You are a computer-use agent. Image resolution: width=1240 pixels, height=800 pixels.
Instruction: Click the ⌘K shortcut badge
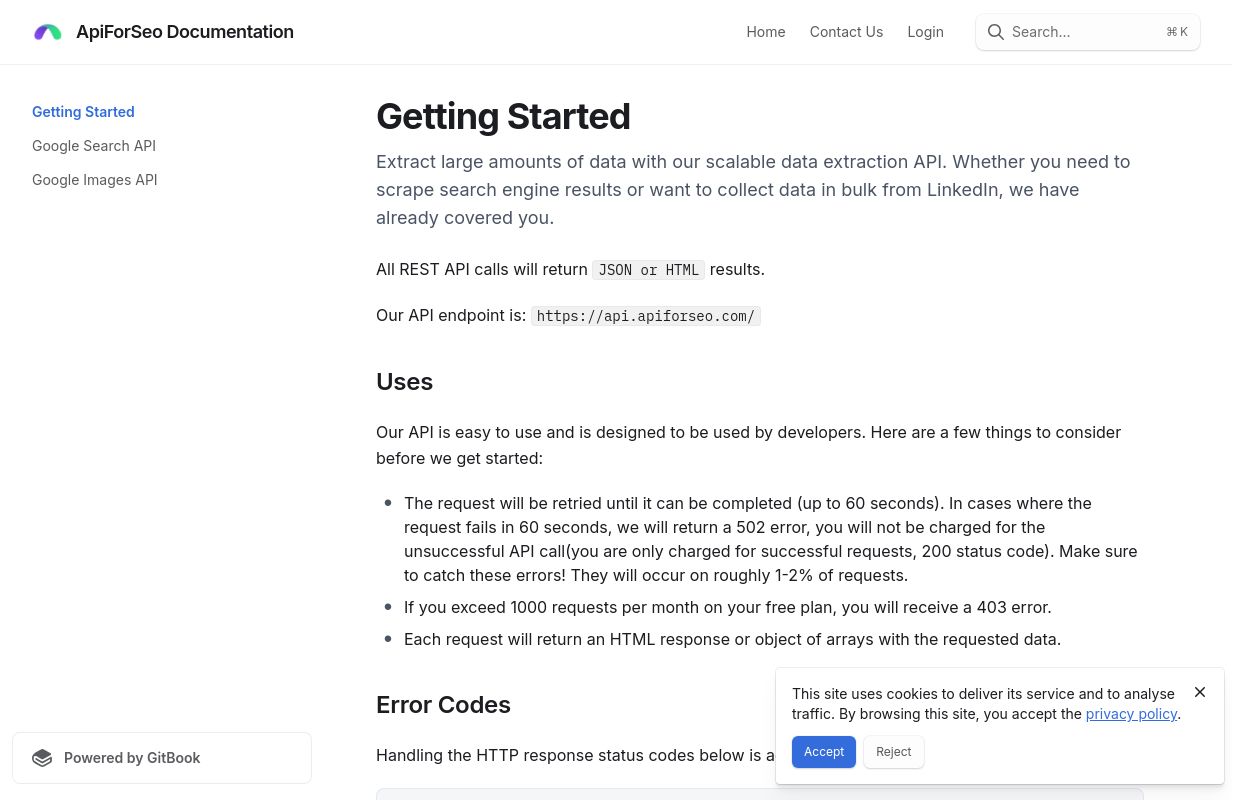coord(1177,32)
